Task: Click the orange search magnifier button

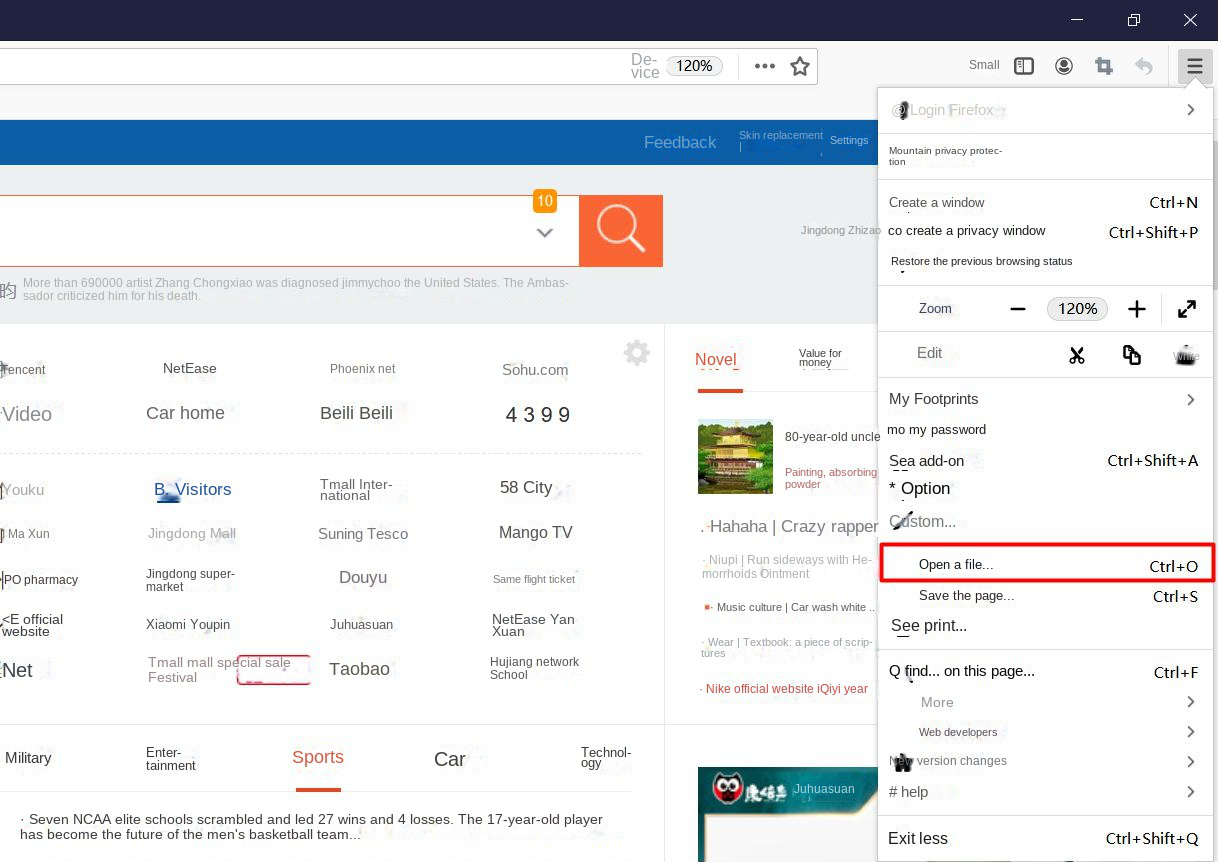Action: pyautogui.click(x=620, y=230)
